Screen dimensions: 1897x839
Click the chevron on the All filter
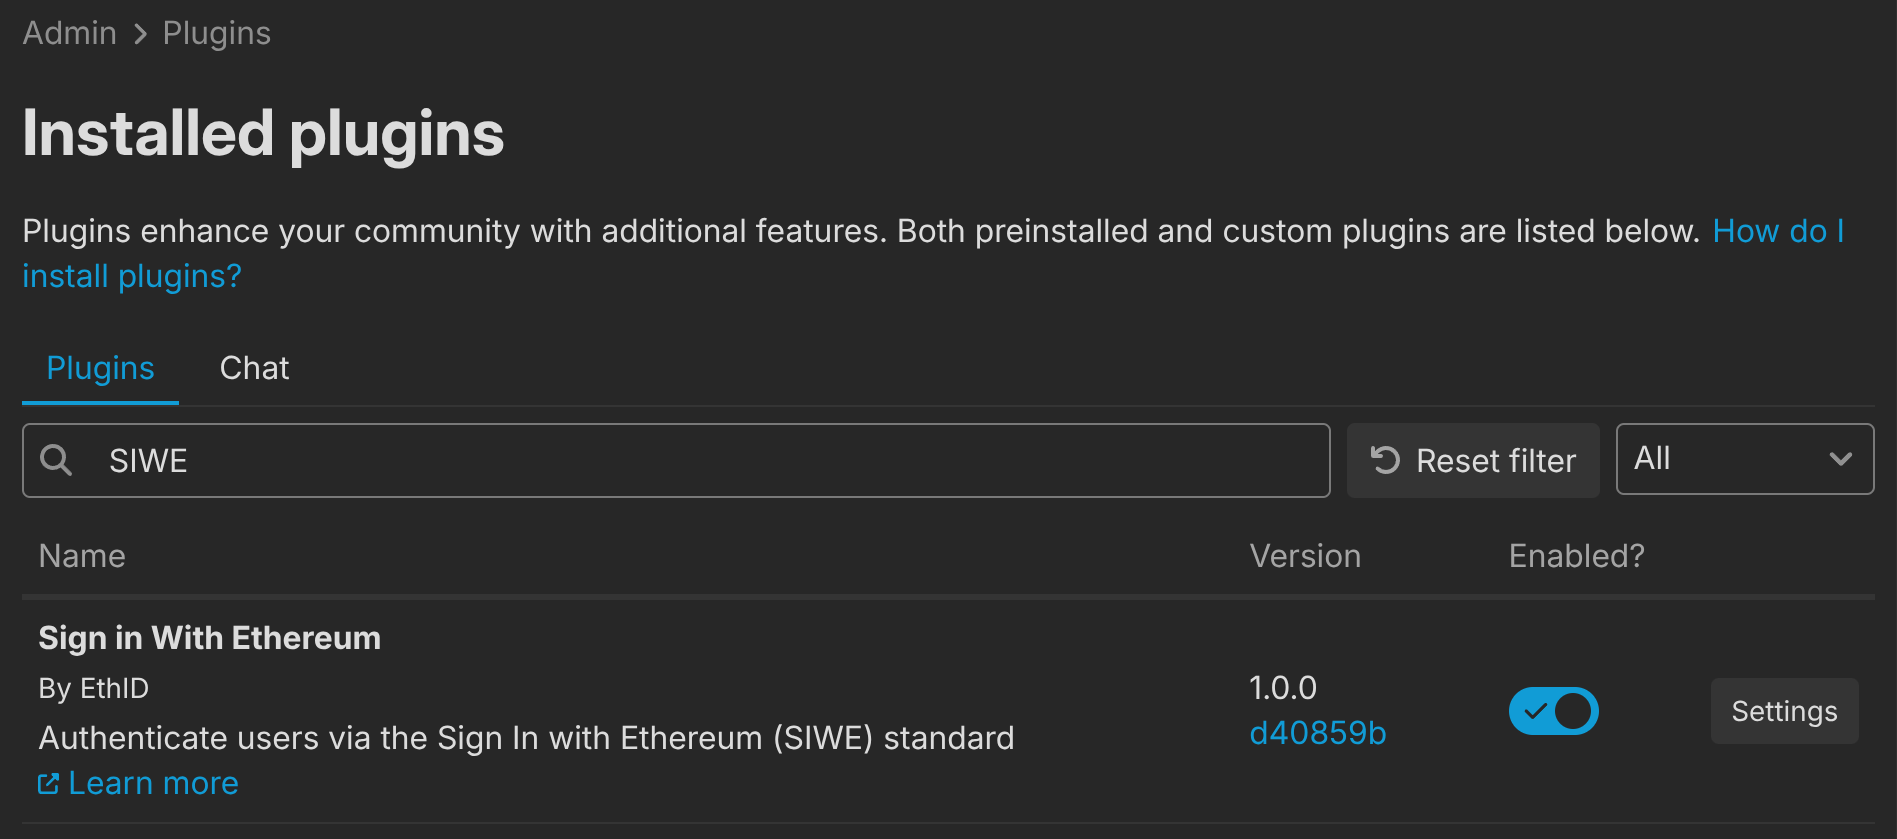click(1841, 460)
